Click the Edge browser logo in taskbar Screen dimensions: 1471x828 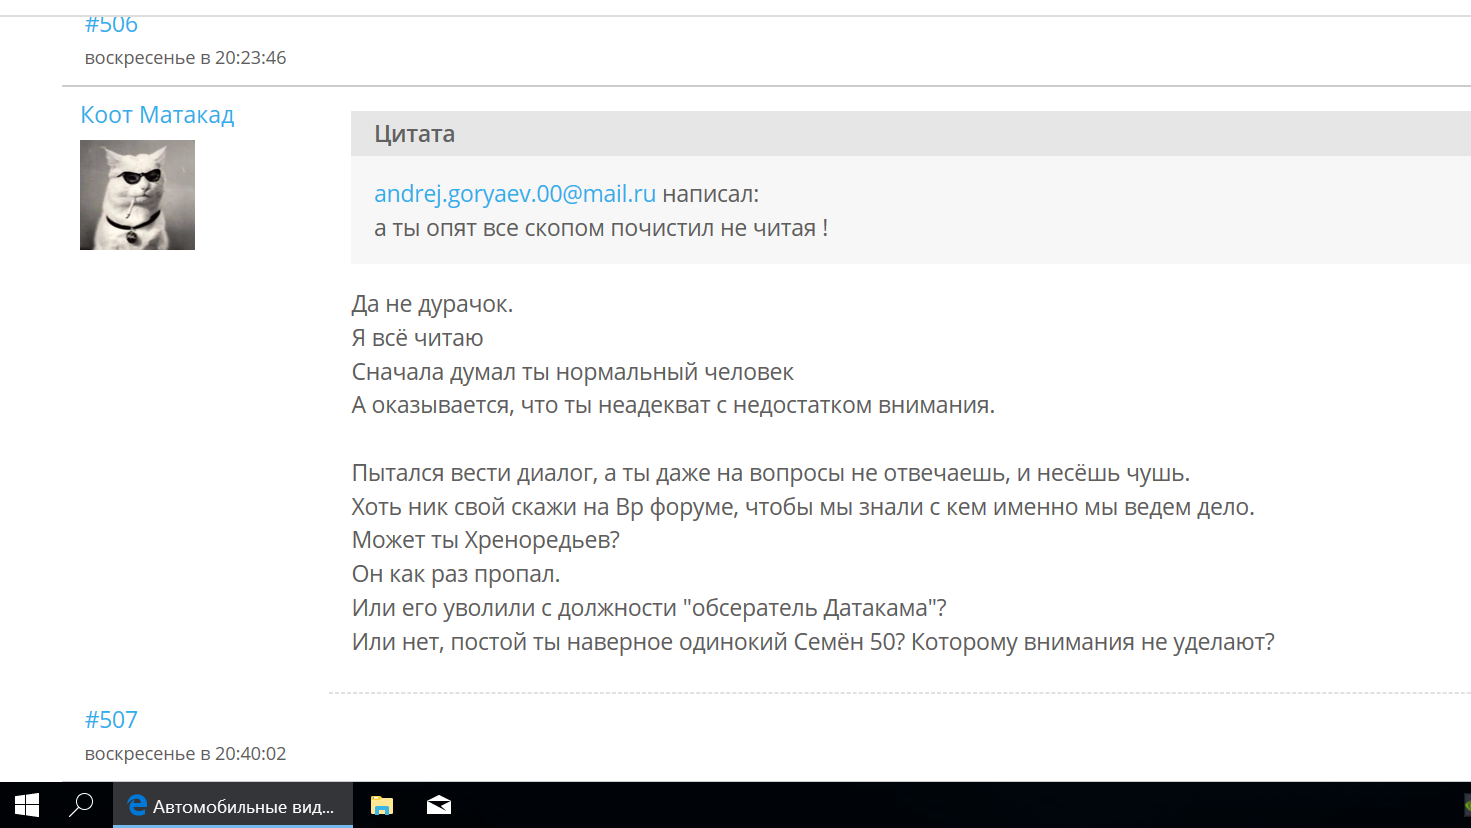[x=137, y=805]
